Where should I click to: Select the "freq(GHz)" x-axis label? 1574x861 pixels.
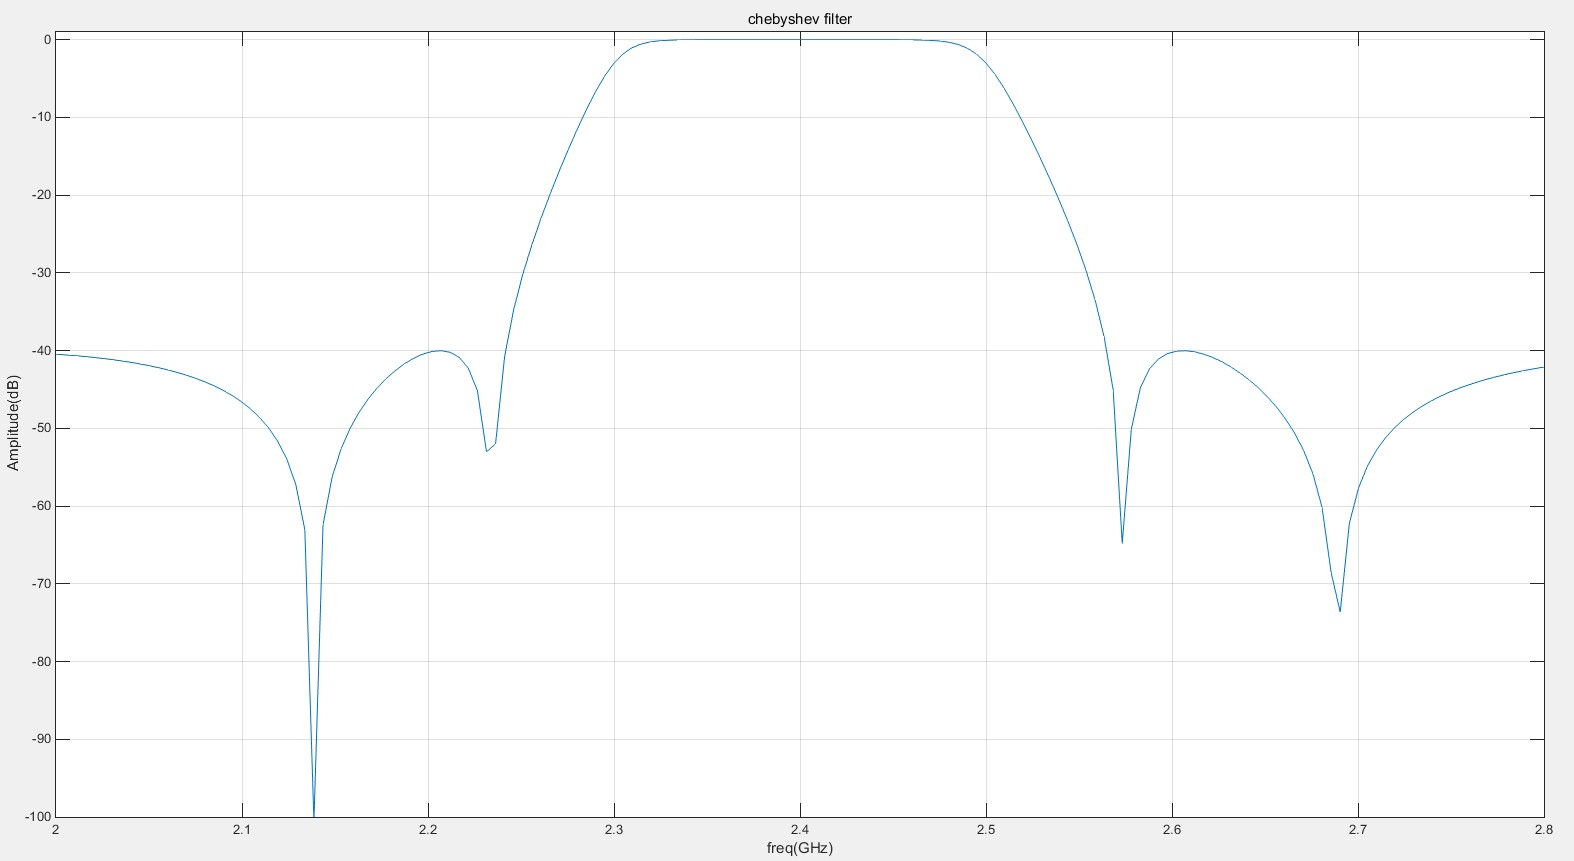(799, 848)
